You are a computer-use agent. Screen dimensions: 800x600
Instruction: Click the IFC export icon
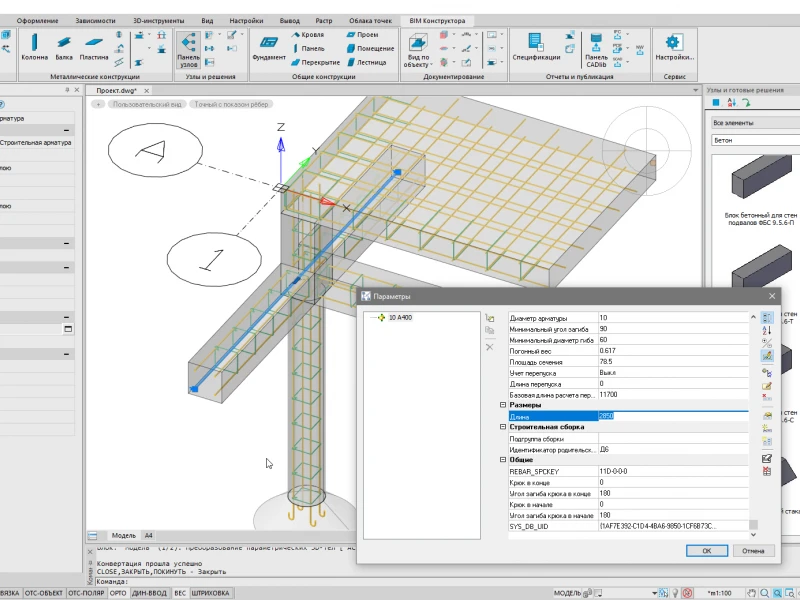(617, 35)
